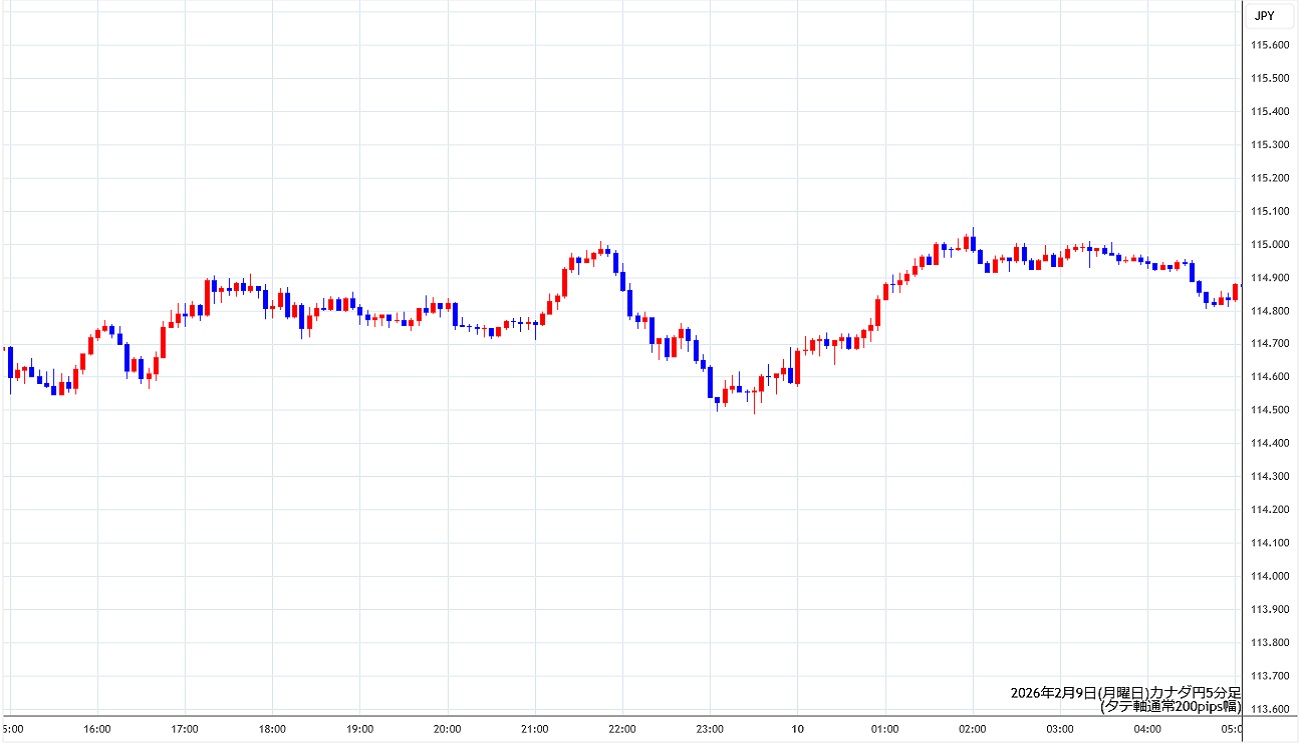
Task: Select the 17:00 time axis marker
Action: click(185, 728)
